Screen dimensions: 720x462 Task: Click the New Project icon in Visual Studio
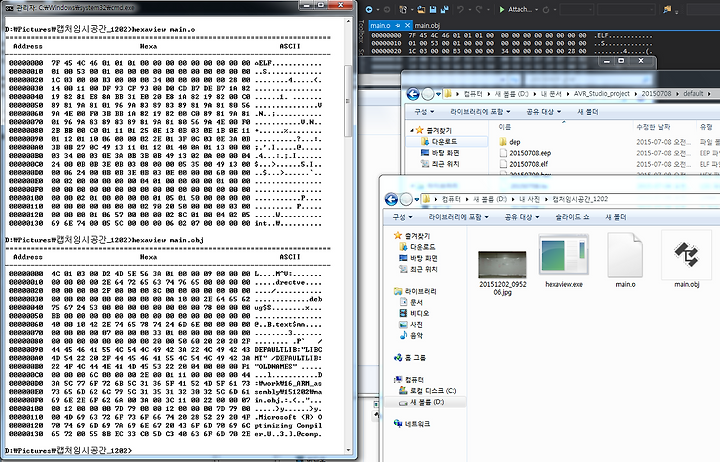coord(403,9)
